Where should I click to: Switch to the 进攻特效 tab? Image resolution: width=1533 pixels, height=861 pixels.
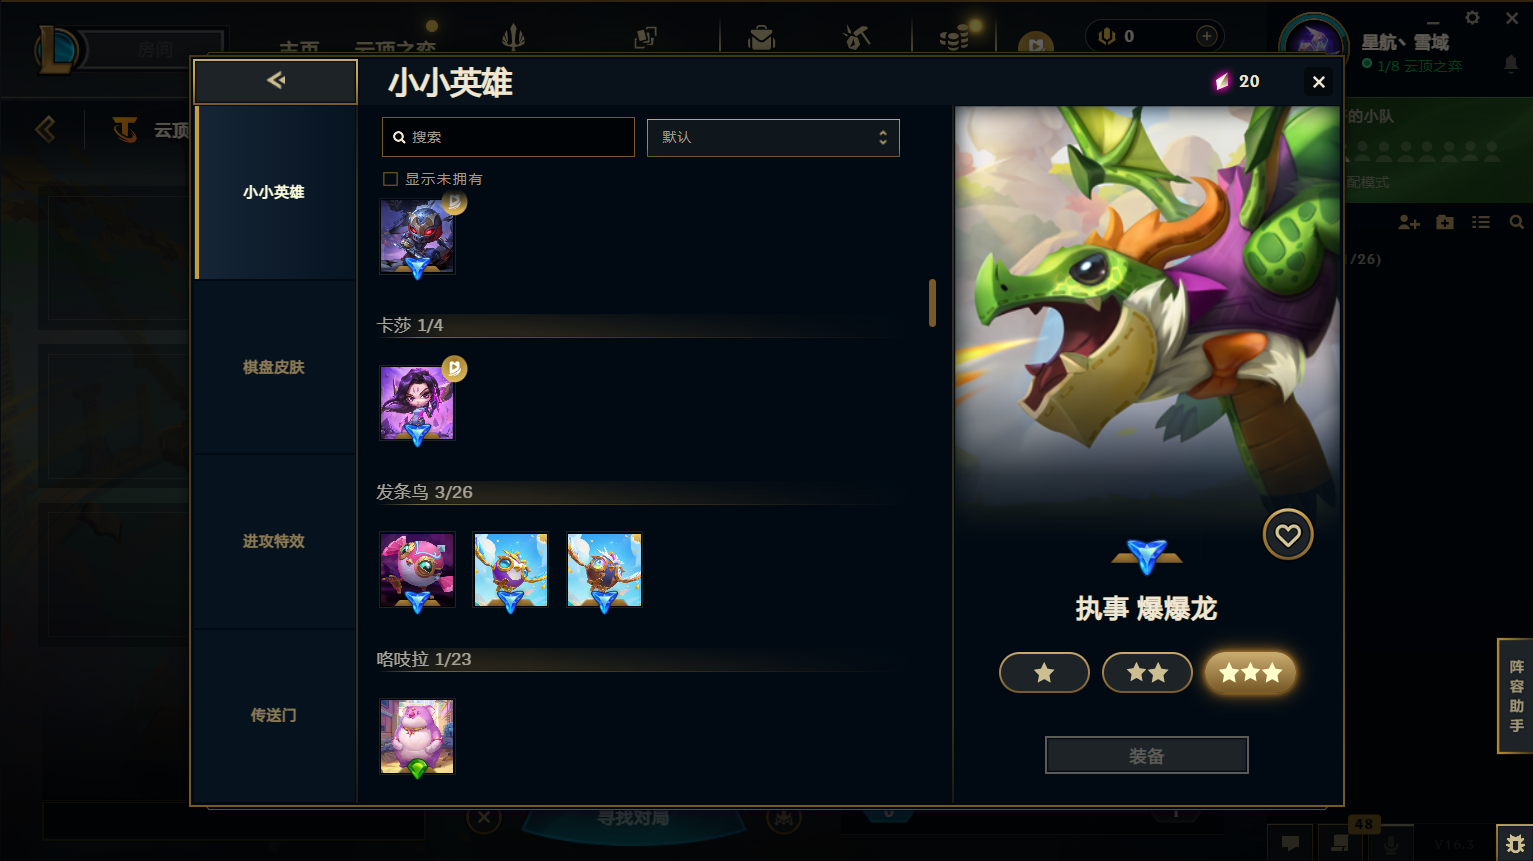pyautogui.click(x=274, y=541)
